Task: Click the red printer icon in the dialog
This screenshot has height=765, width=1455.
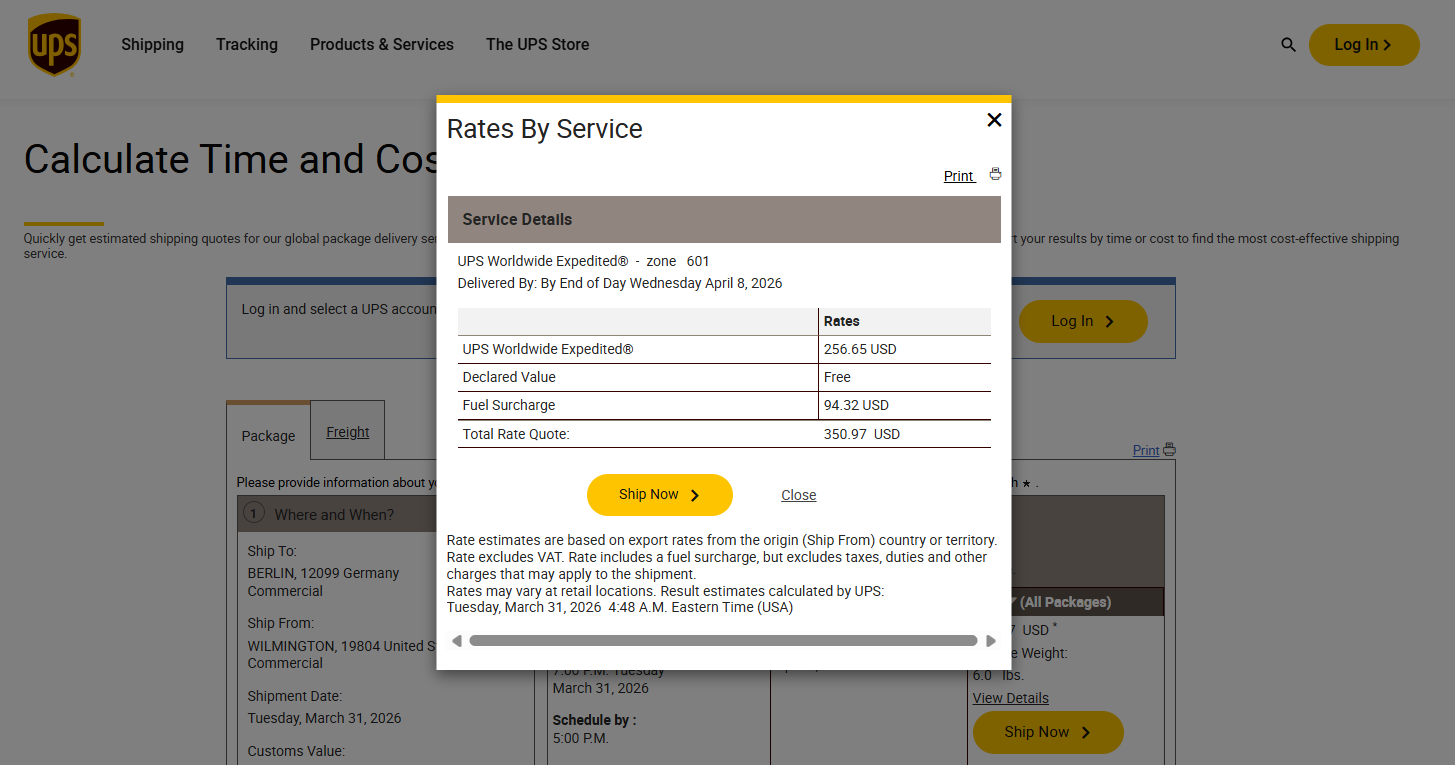Action: pyautogui.click(x=995, y=174)
